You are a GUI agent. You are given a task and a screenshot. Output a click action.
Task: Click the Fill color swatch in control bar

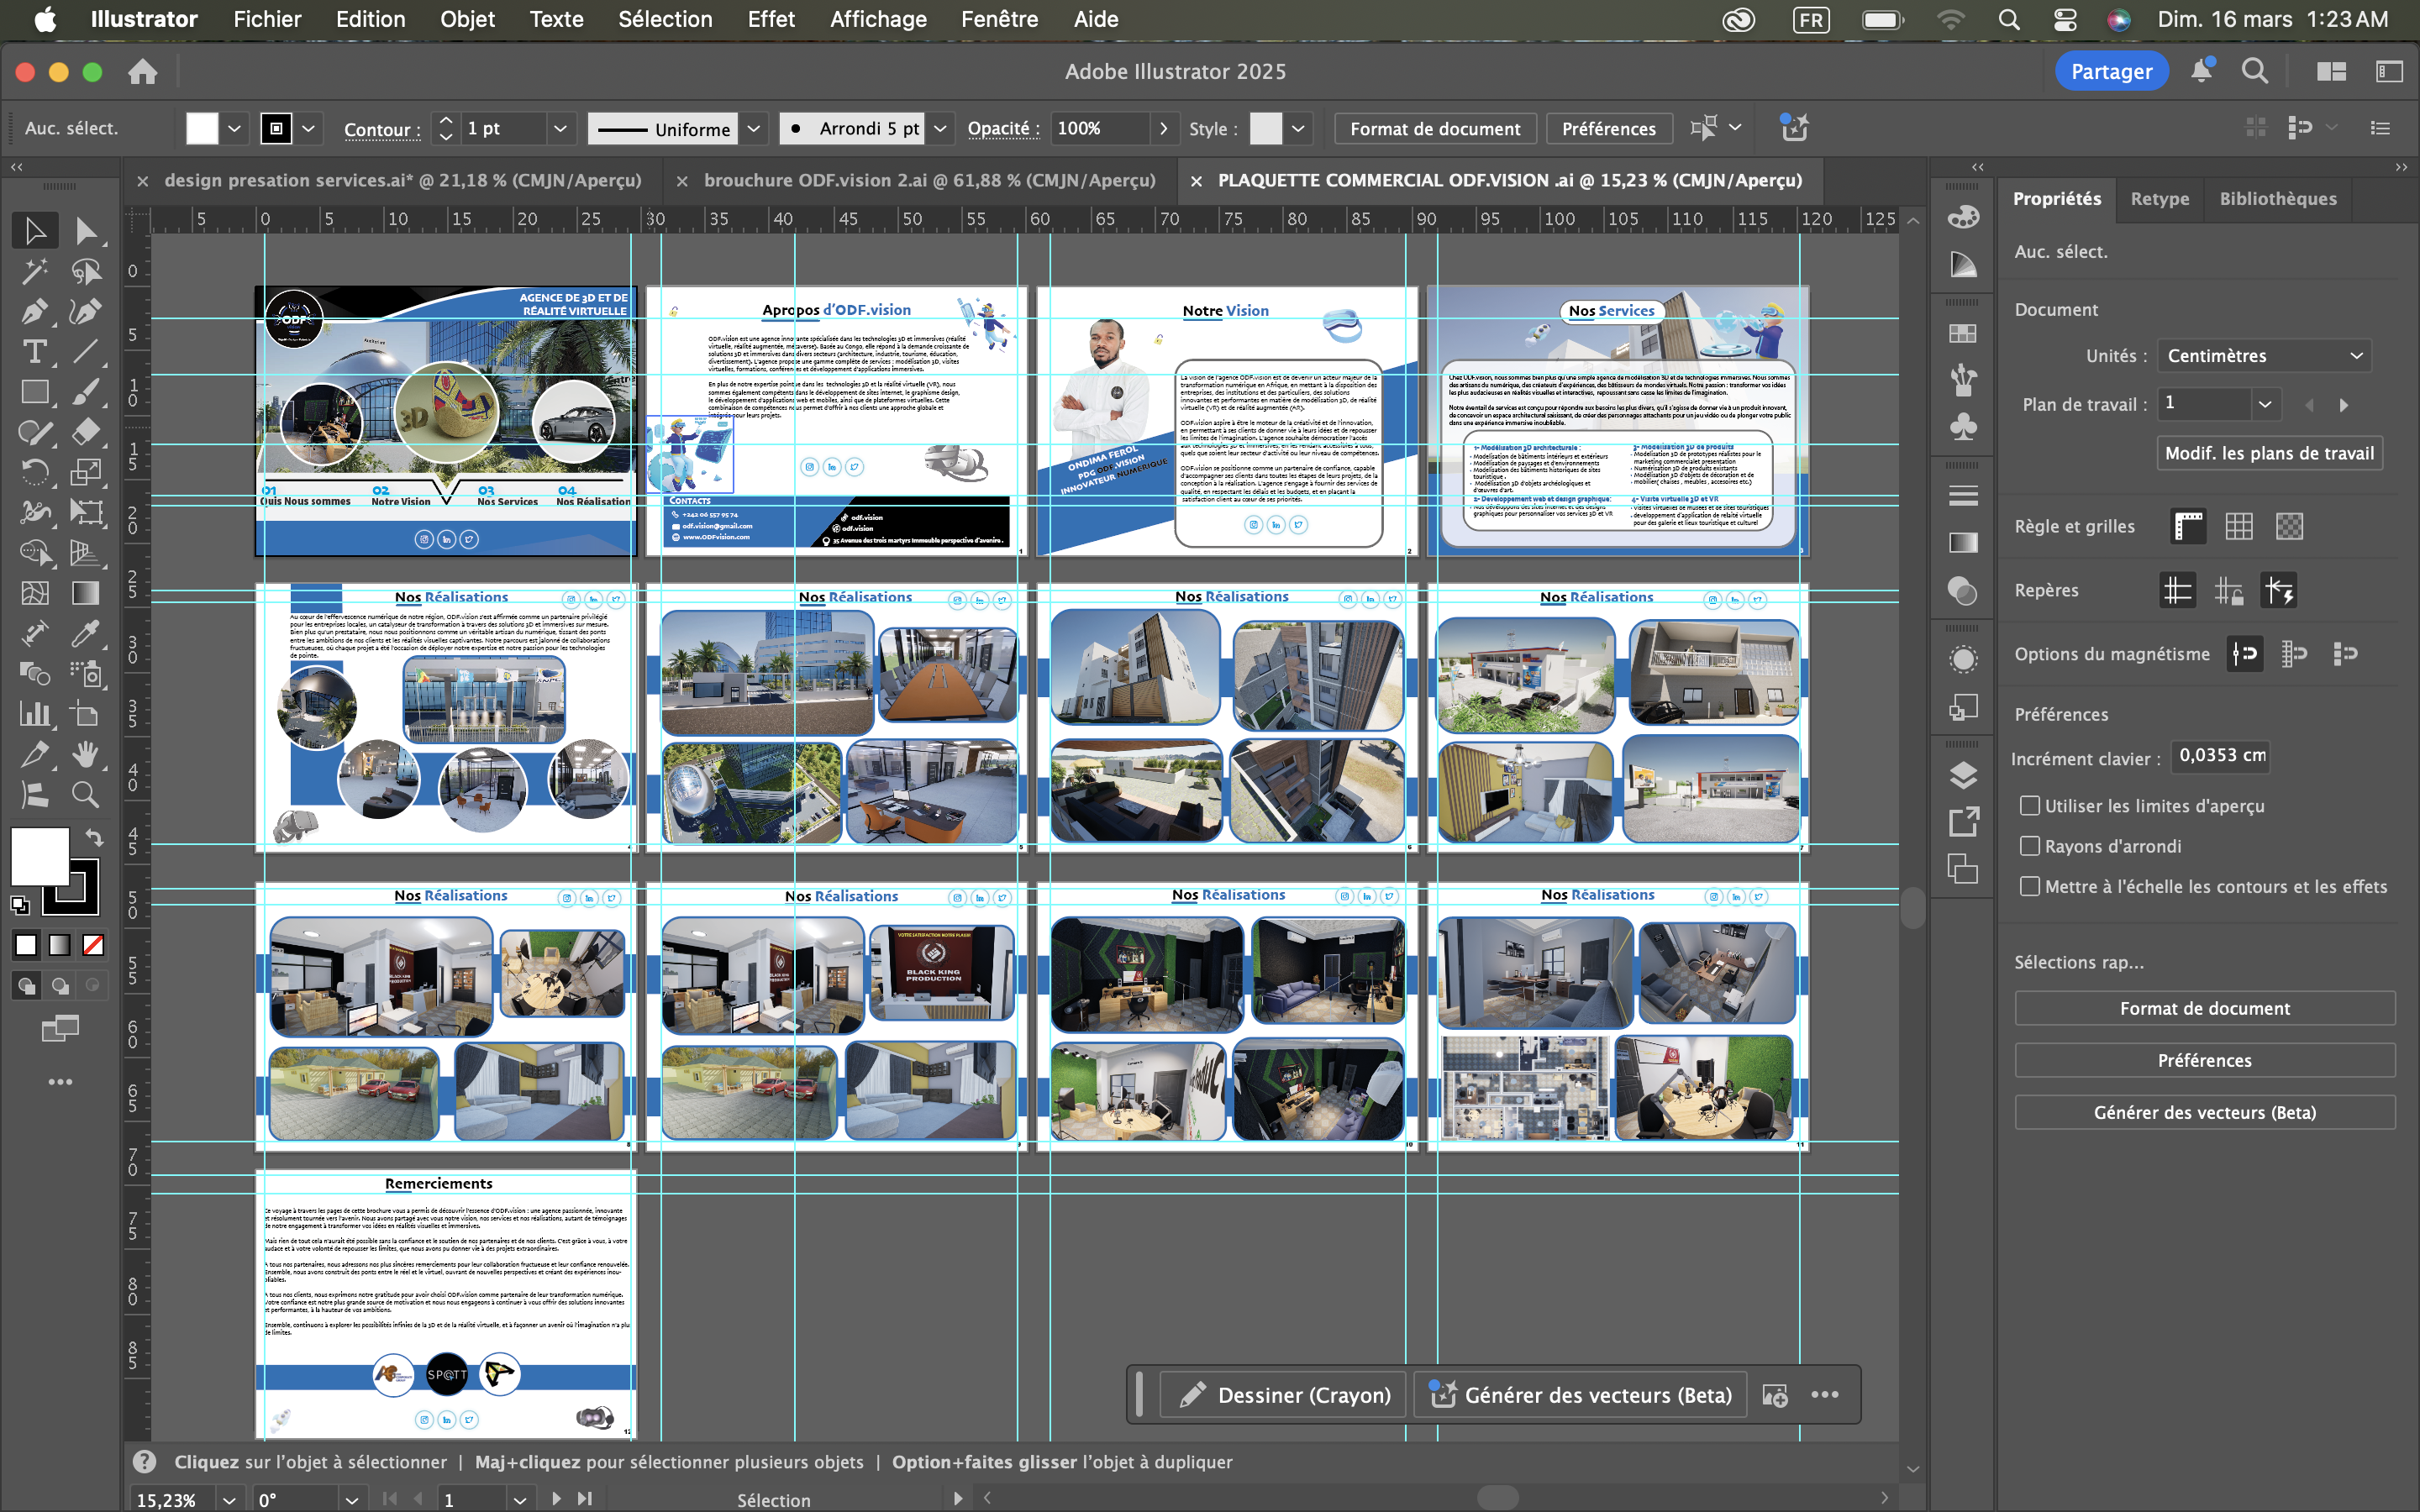click(x=202, y=128)
